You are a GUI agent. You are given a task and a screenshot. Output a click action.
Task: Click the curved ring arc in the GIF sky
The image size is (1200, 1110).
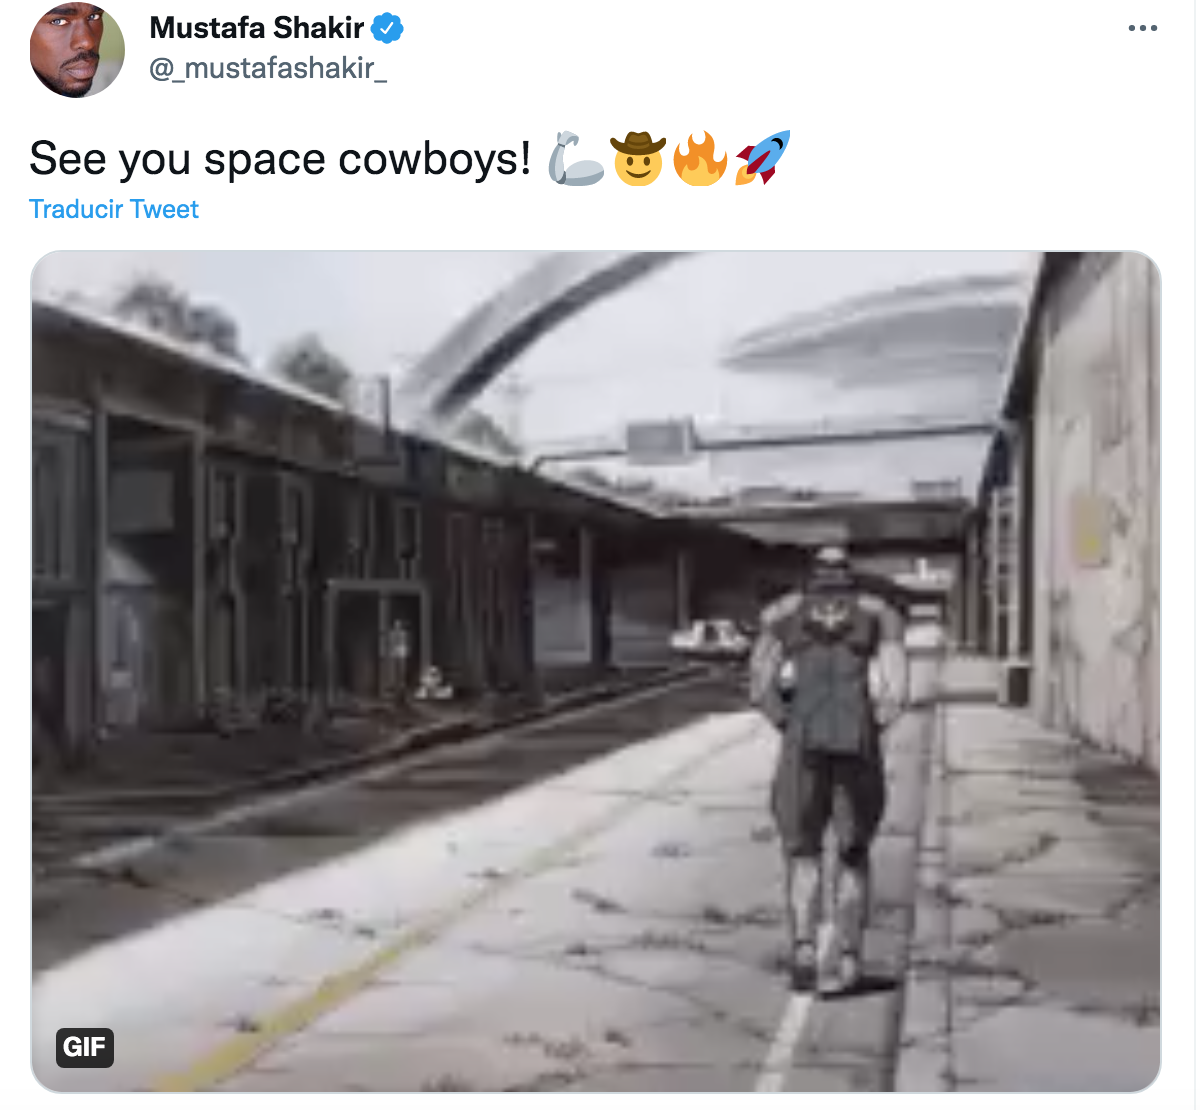(x=530, y=330)
